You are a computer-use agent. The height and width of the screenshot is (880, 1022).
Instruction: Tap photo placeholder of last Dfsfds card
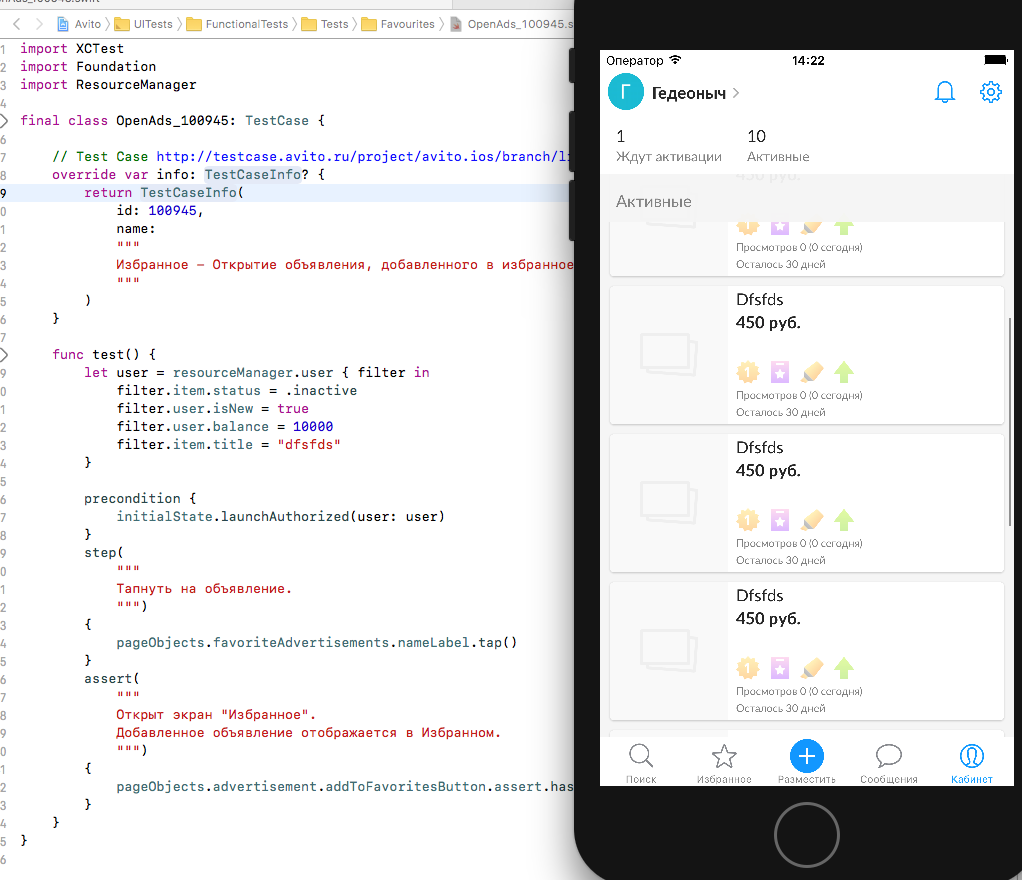coord(669,651)
